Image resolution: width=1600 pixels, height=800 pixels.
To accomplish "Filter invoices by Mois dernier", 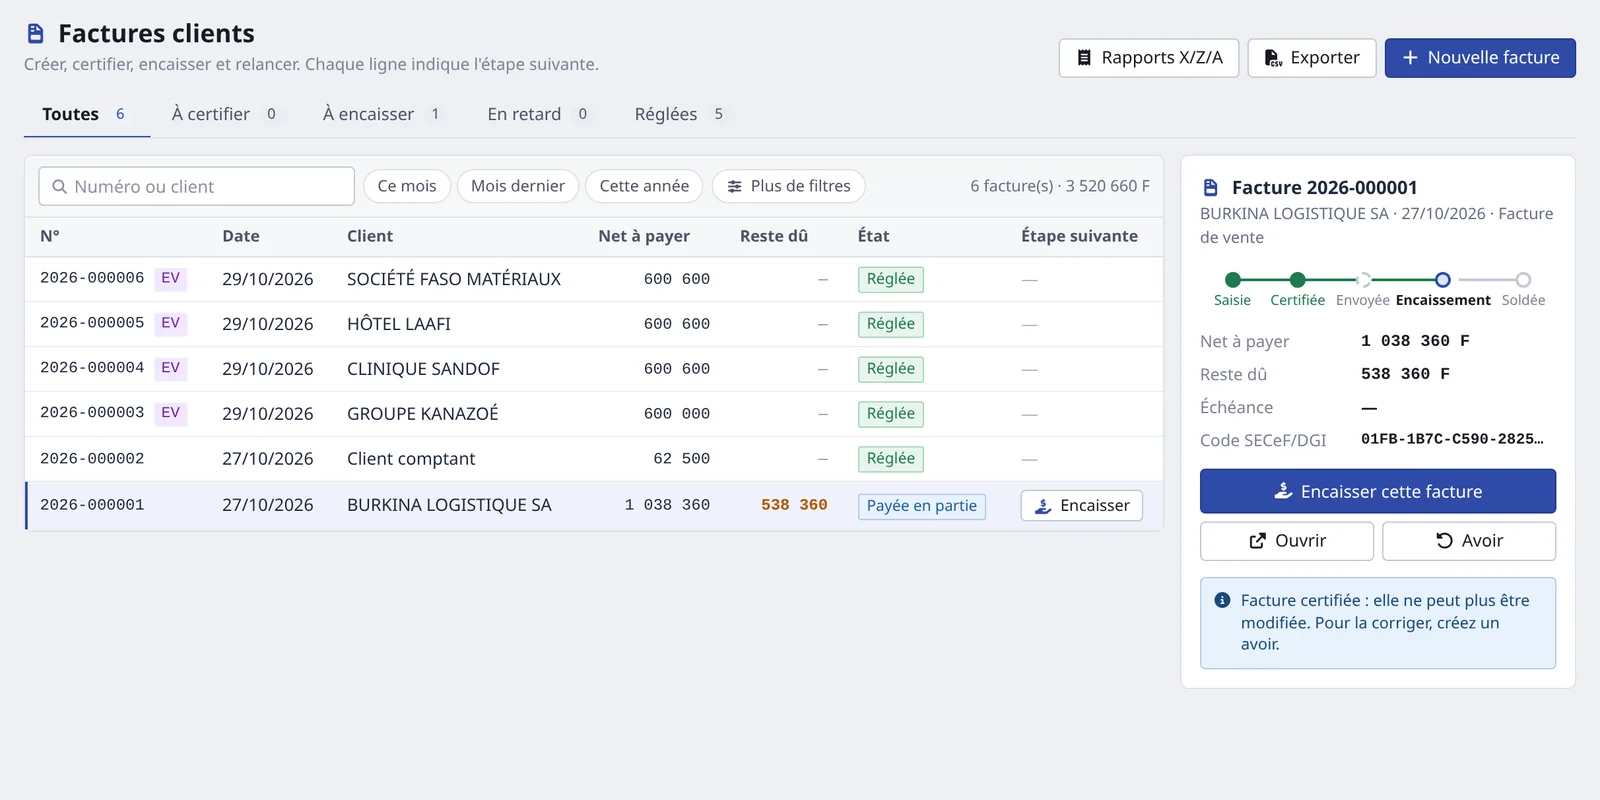I will [518, 186].
